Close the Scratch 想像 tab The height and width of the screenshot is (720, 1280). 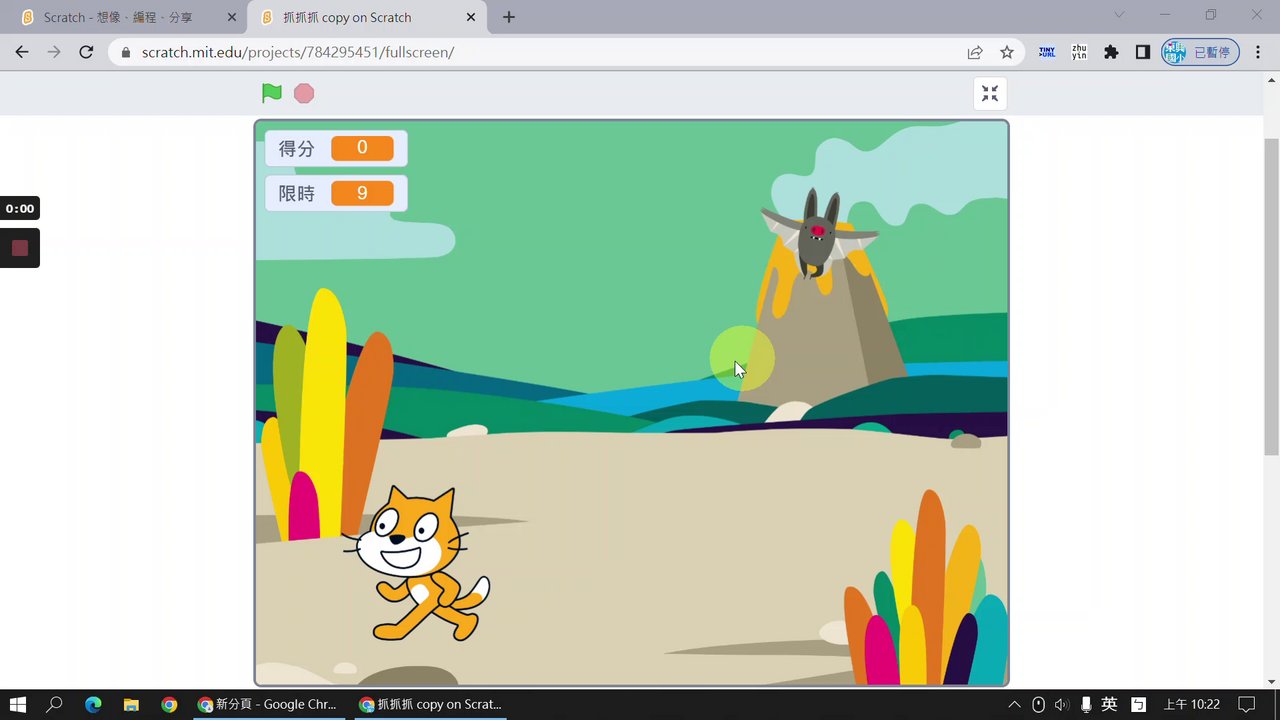(231, 17)
